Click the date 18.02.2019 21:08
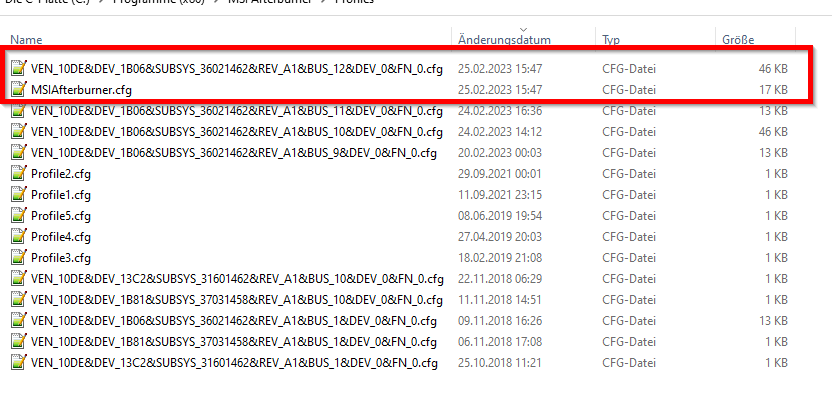Image resolution: width=832 pixels, height=397 pixels. tap(500, 258)
